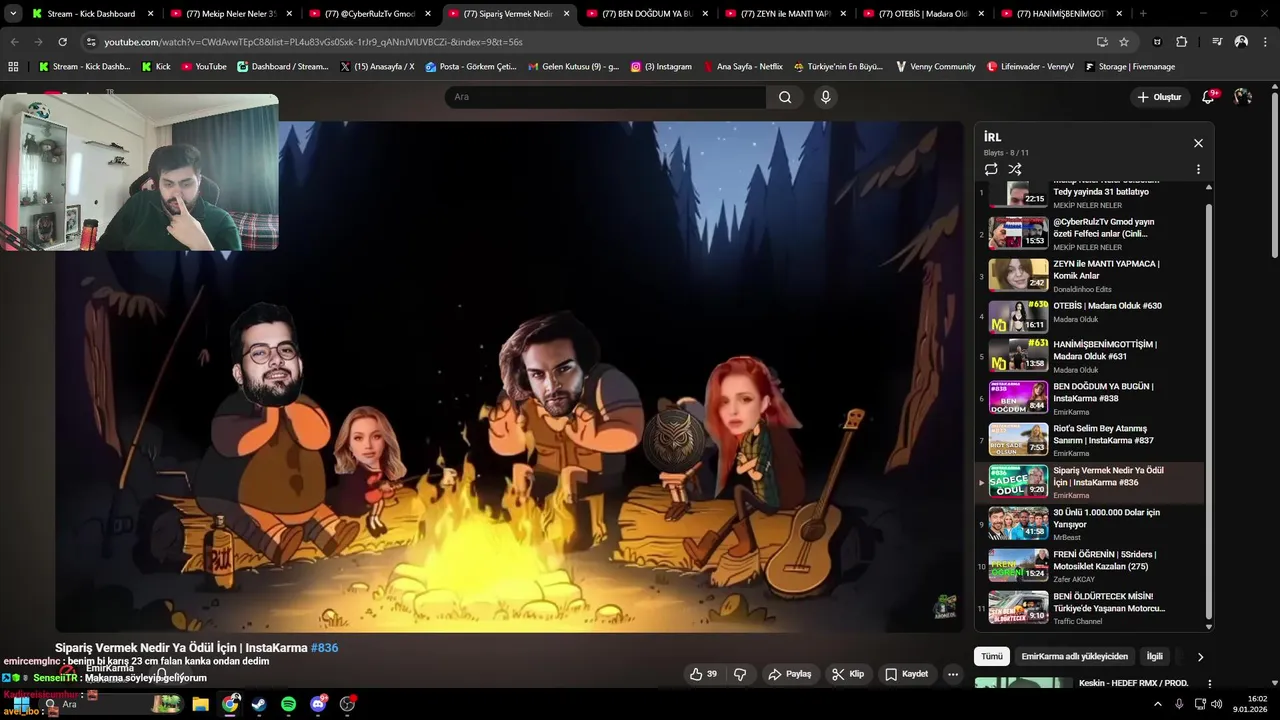Open the YouTube bookmark
Viewport: 1280px width, 720px height.
203,67
